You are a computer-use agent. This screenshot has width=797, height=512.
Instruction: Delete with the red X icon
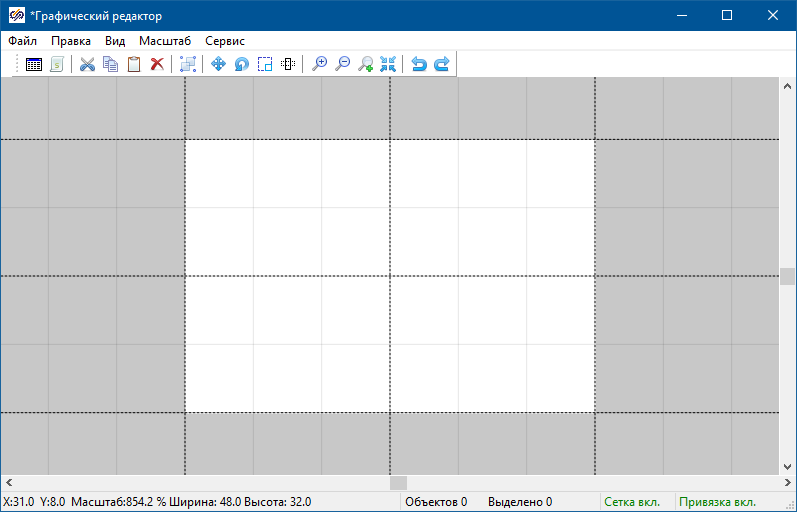157,64
